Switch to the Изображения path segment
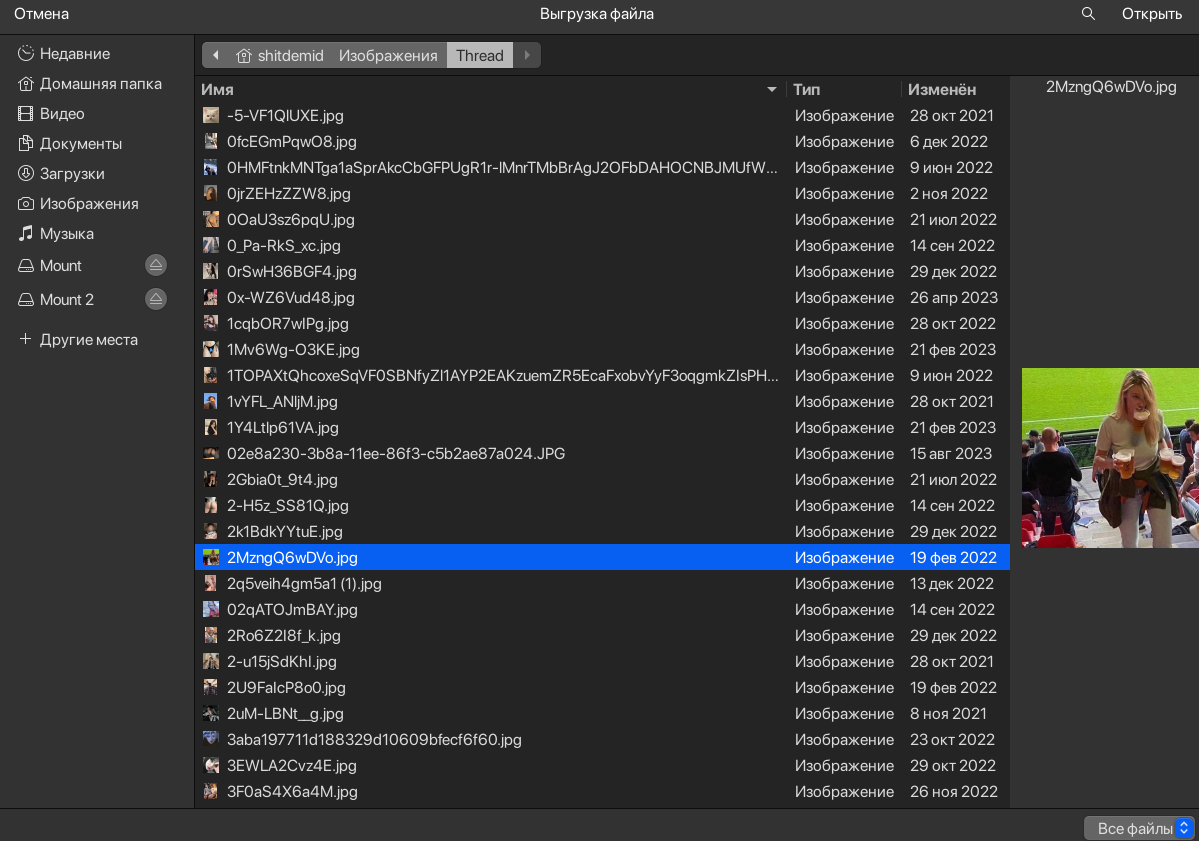This screenshot has height=841, width=1199. point(388,56)
